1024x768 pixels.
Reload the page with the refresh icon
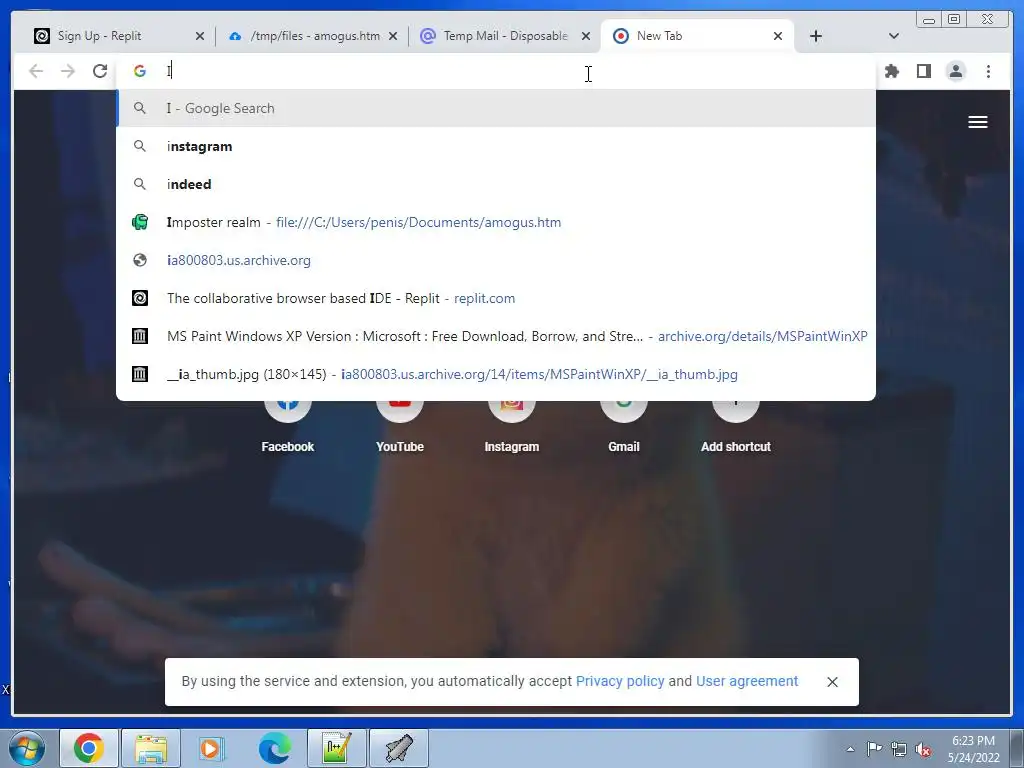[100, 71]
